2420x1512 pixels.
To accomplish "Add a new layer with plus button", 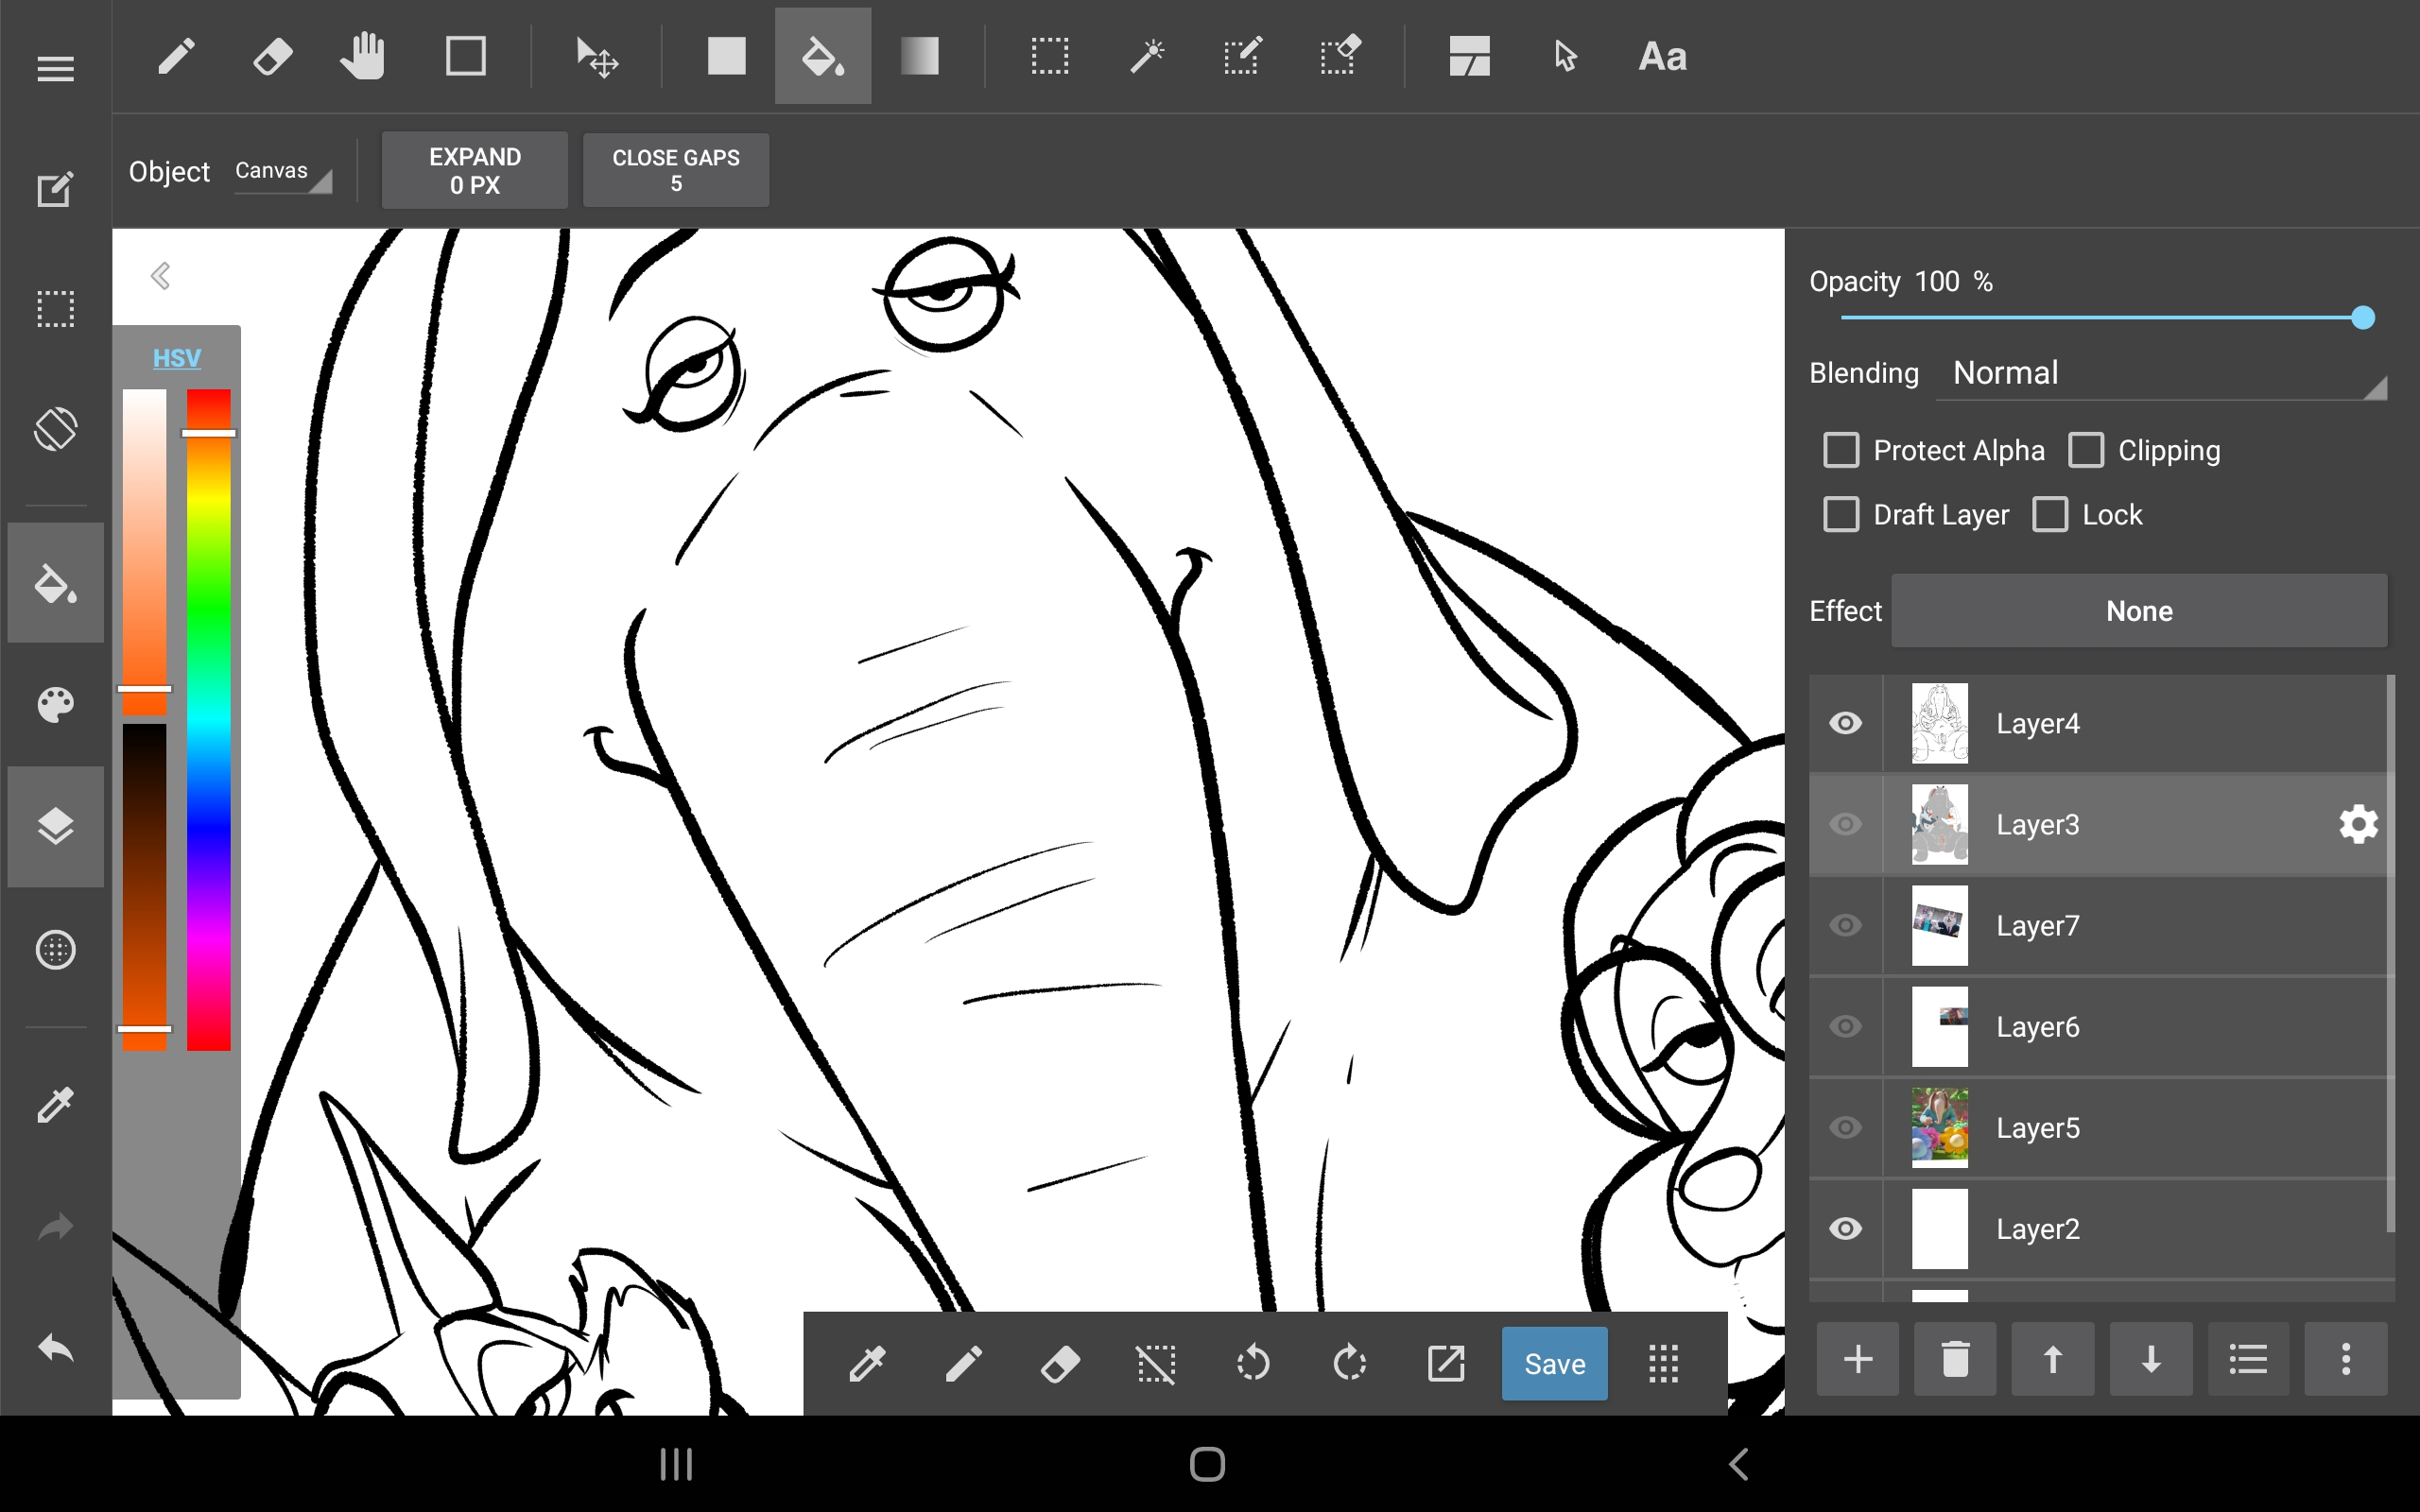I will click(x=1857, y=1359).
